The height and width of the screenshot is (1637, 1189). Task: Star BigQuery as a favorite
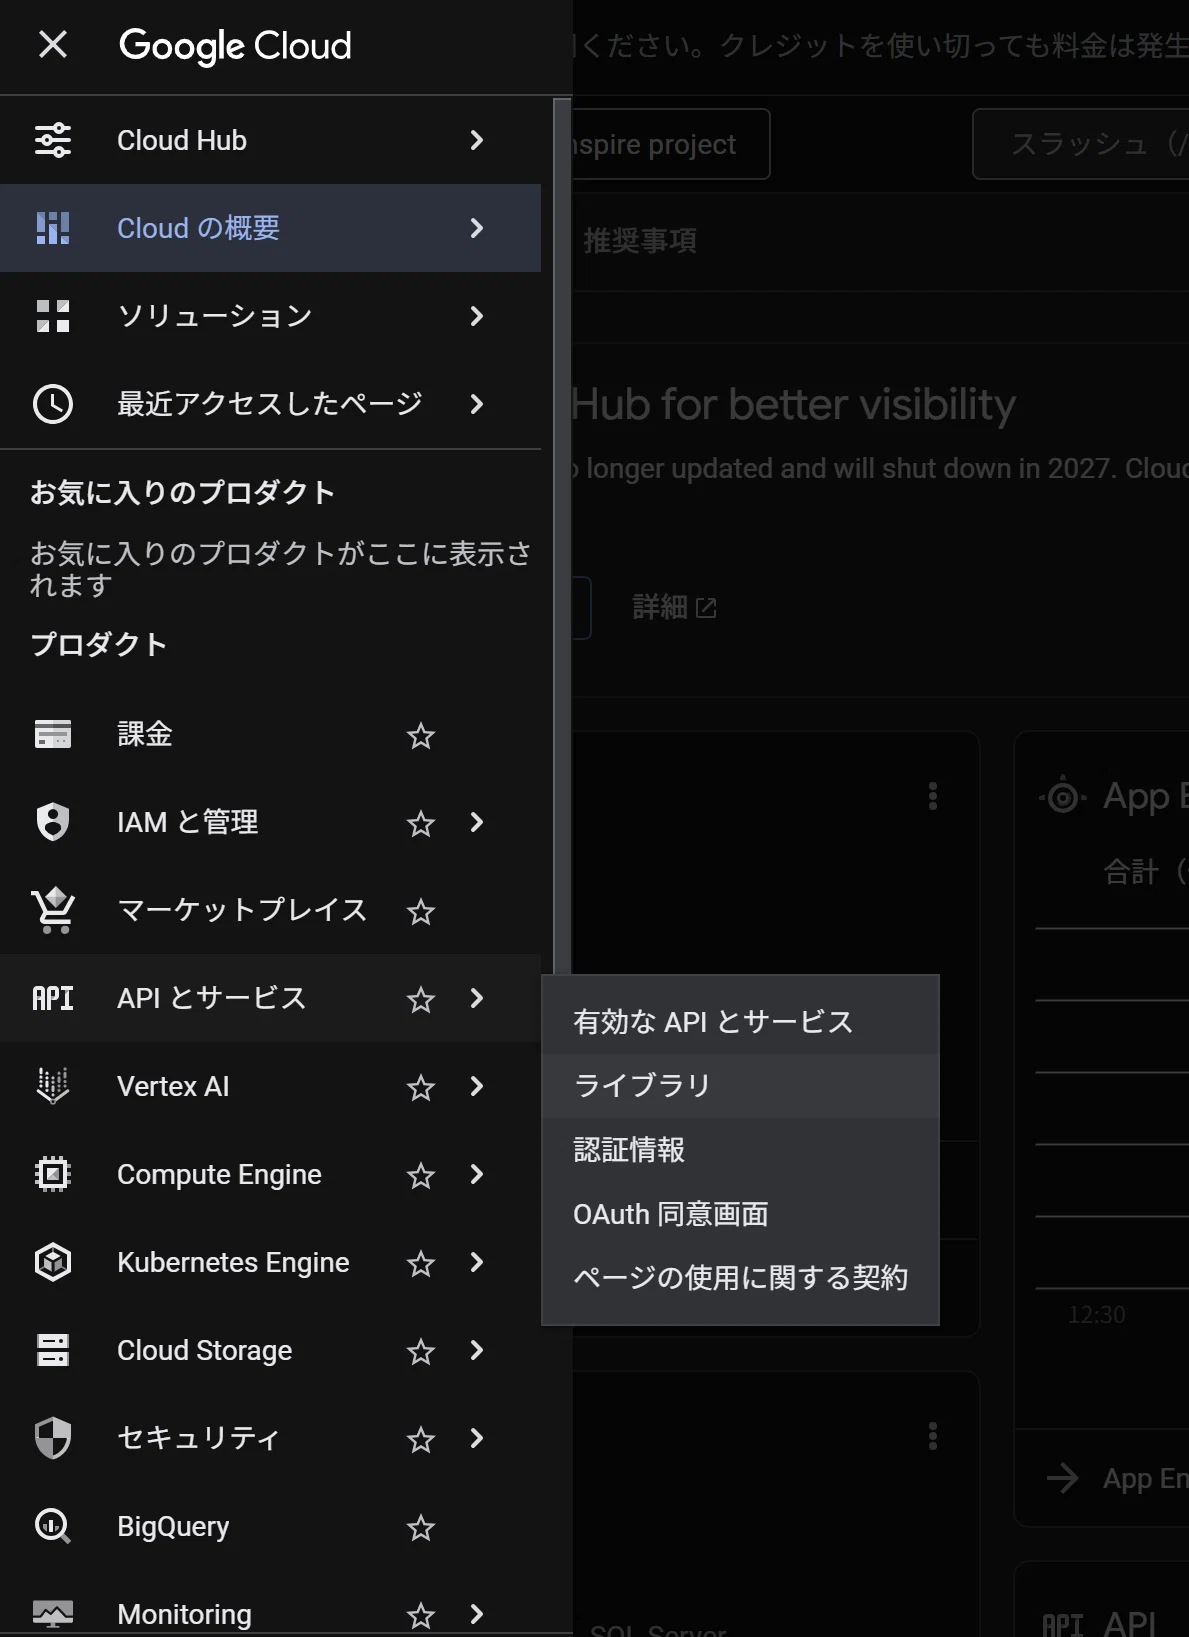pyautogui.click(x=421, y=1528)
